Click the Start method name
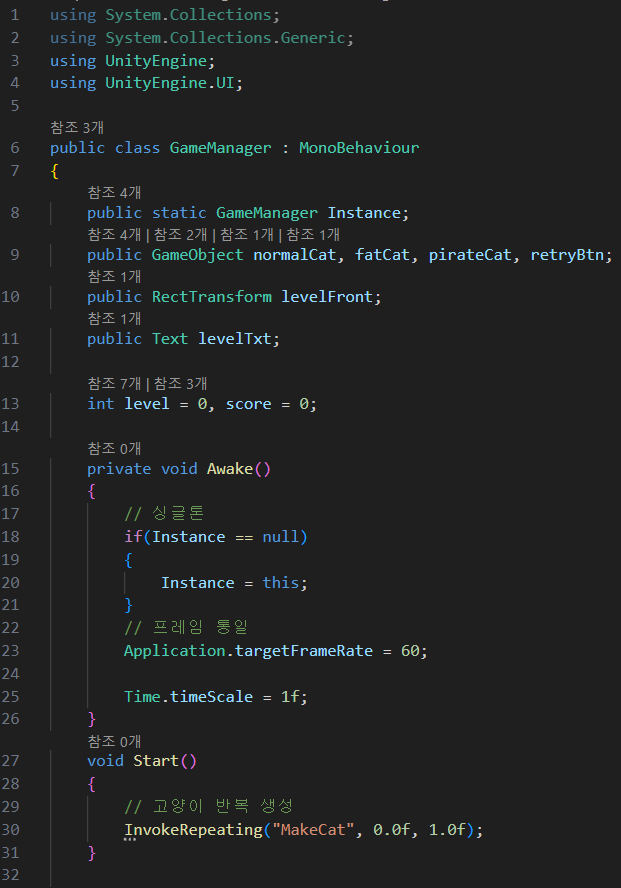The width and height of the screenshot is (621, 888). pyautogui.click(x=156, y=761)
